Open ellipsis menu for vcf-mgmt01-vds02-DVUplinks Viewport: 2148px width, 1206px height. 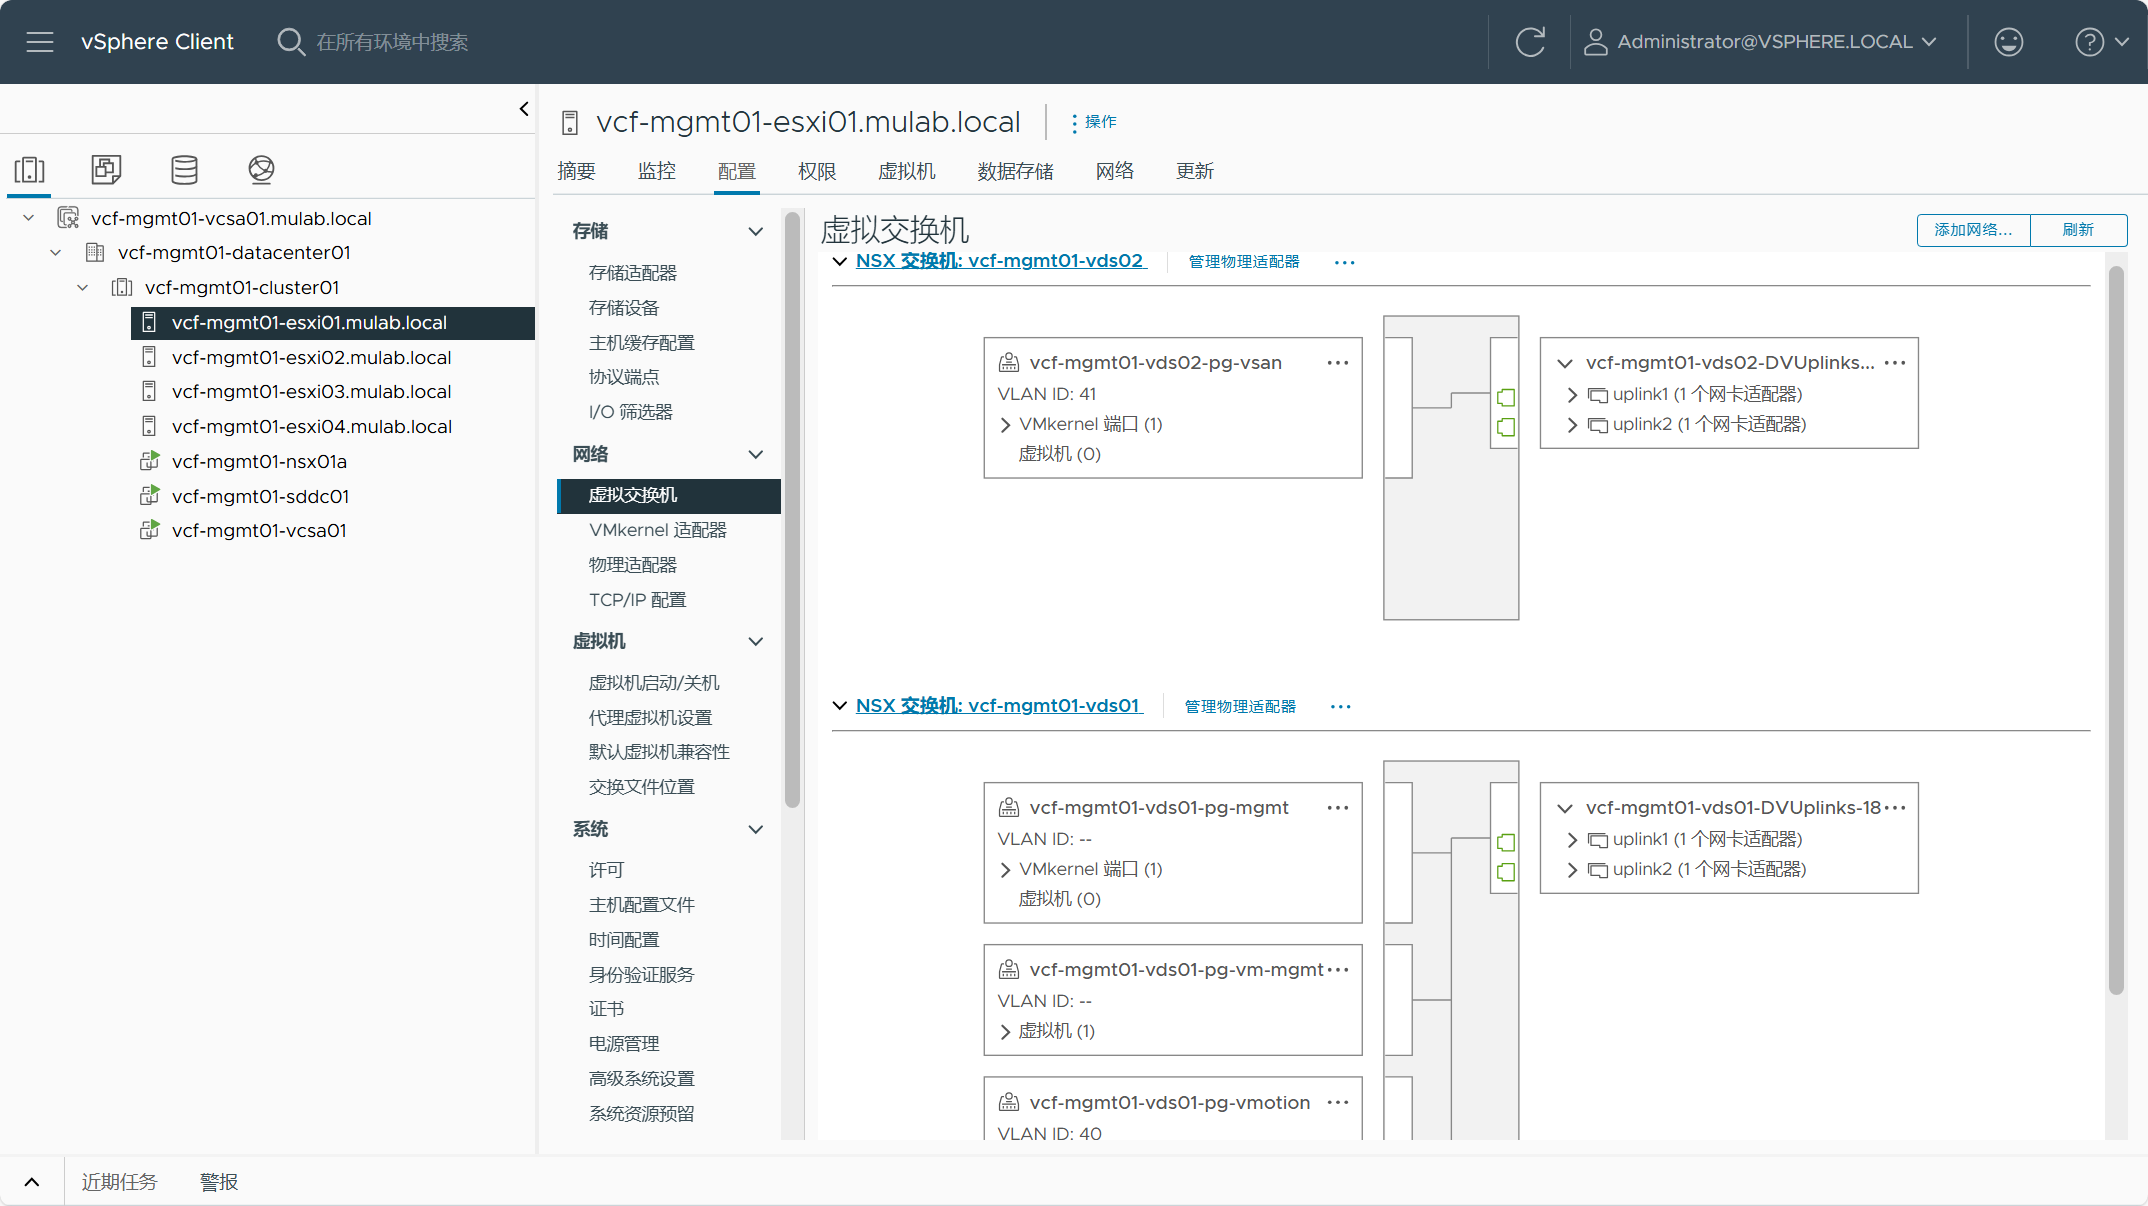coord(1895,363)
